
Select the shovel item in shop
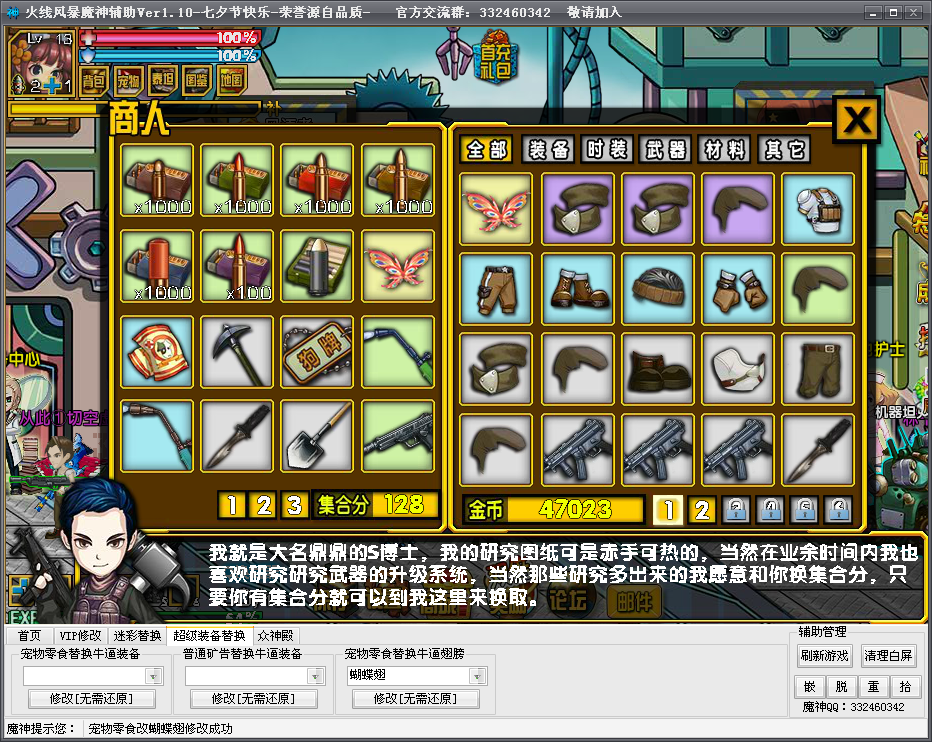pos(317,436)
